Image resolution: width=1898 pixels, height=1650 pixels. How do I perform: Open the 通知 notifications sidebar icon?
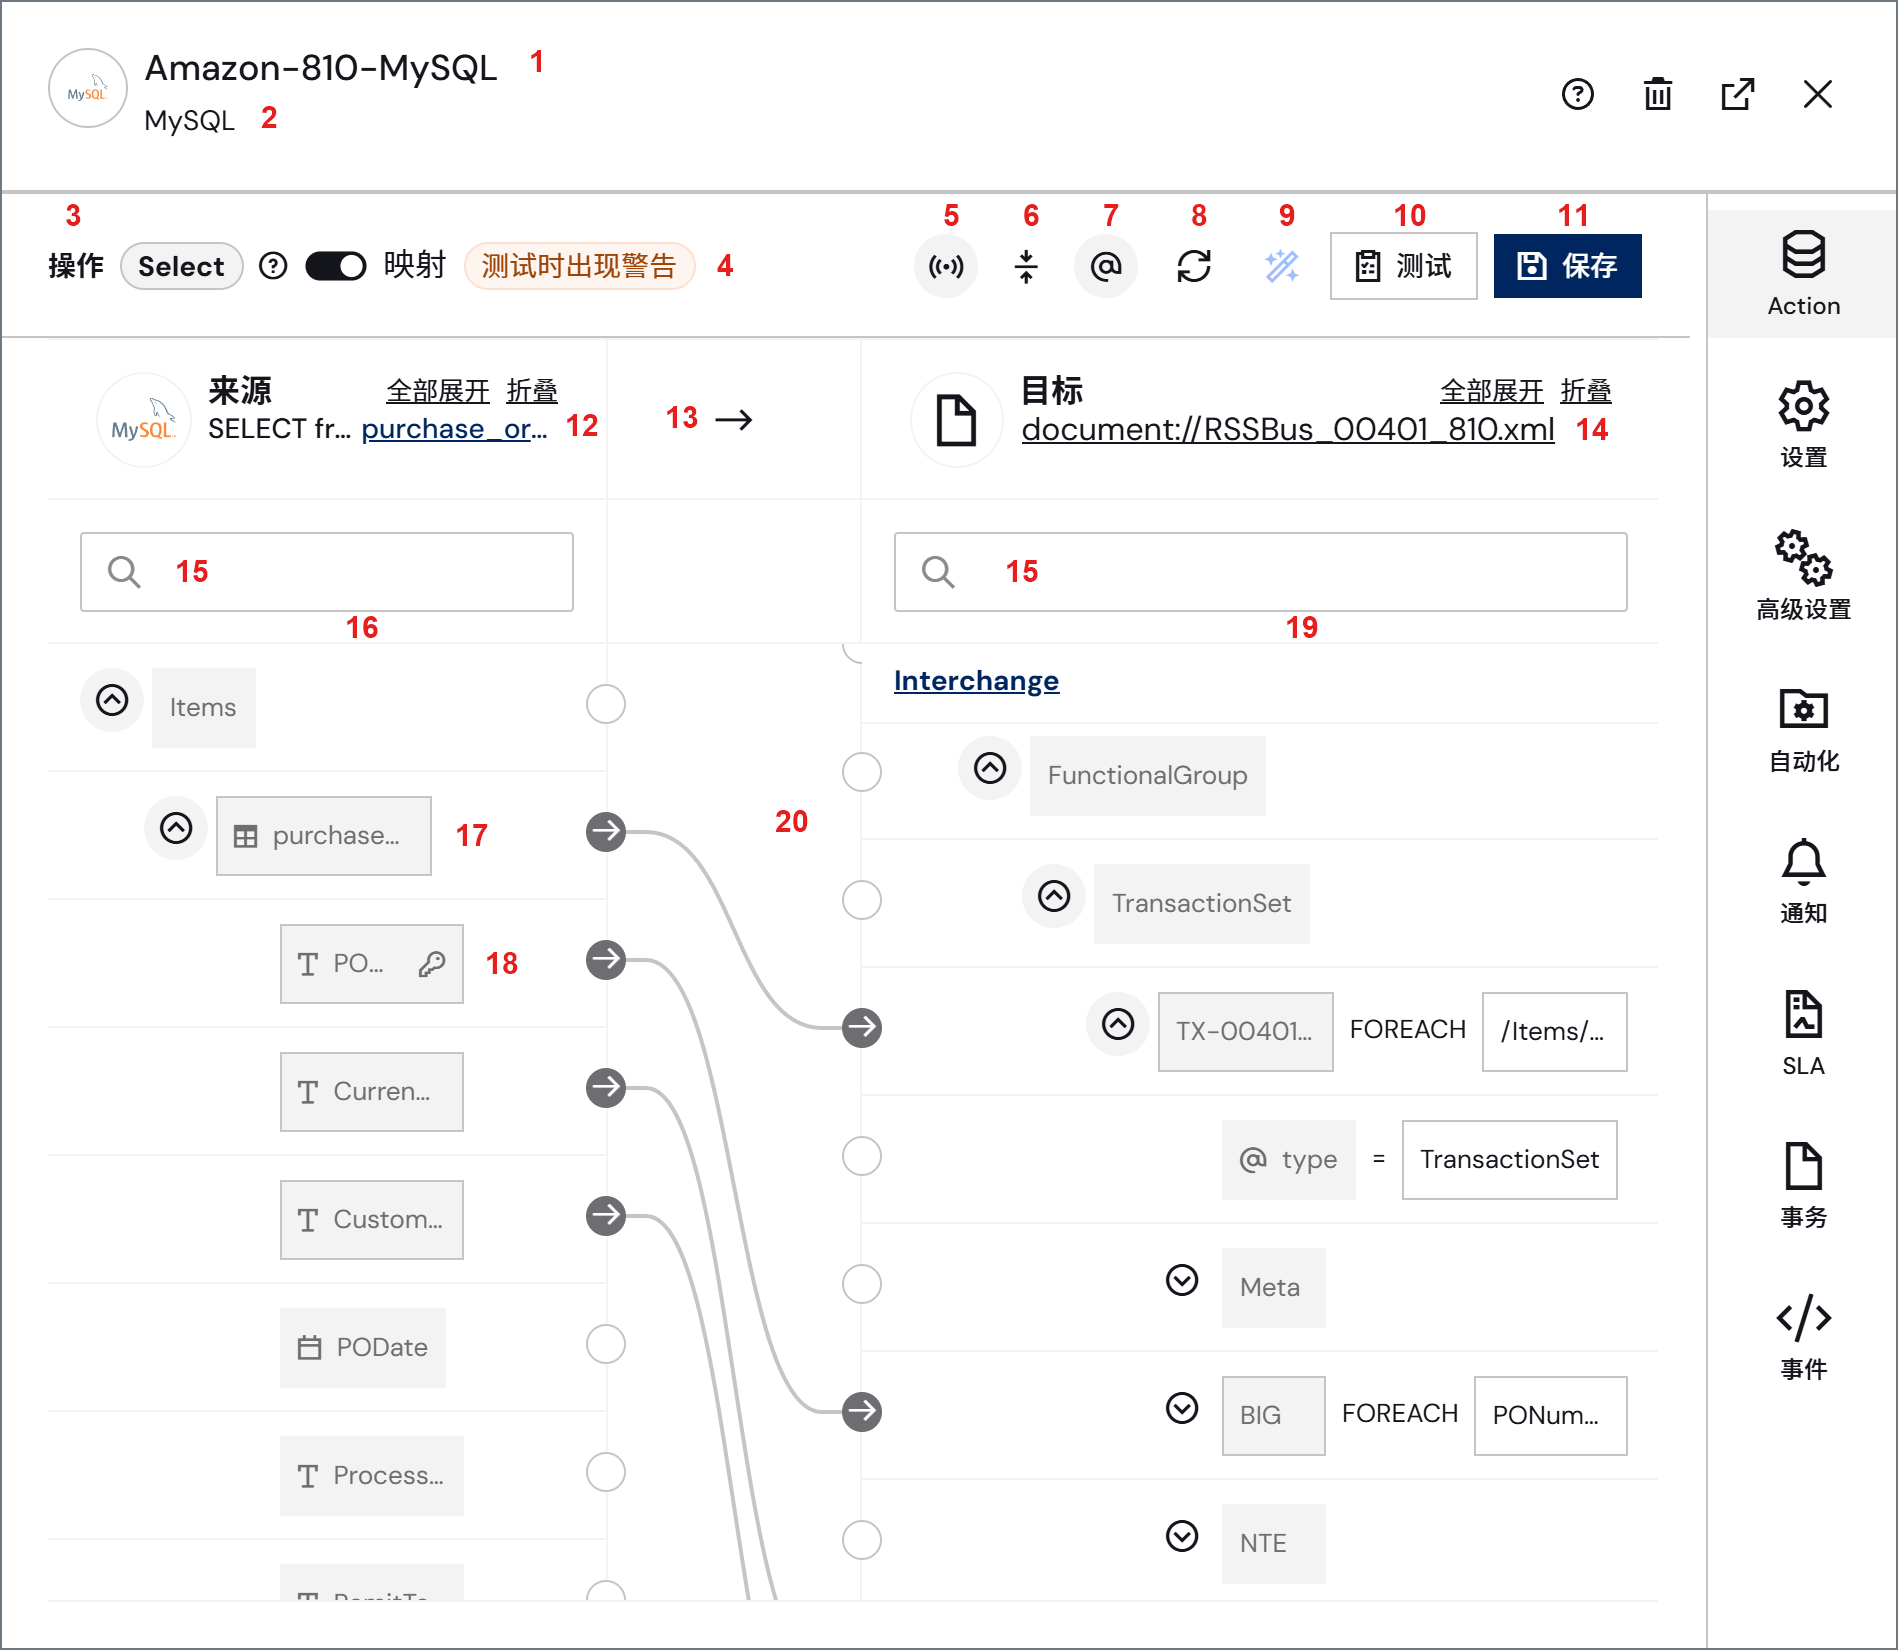(1803, 881)
